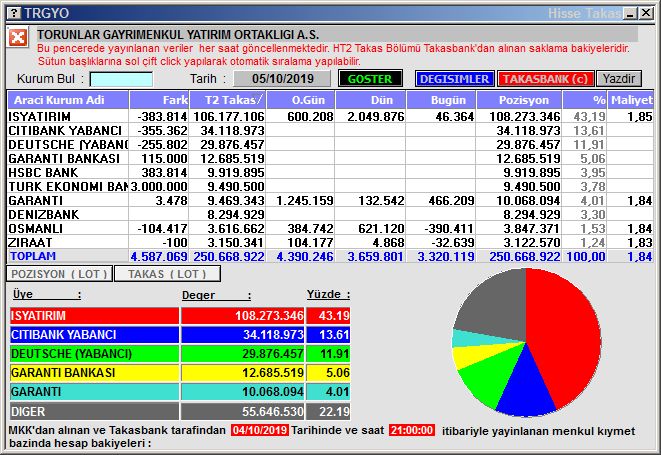
Task: Click the TOPLAM totals row label
Action: pos(33,256)
